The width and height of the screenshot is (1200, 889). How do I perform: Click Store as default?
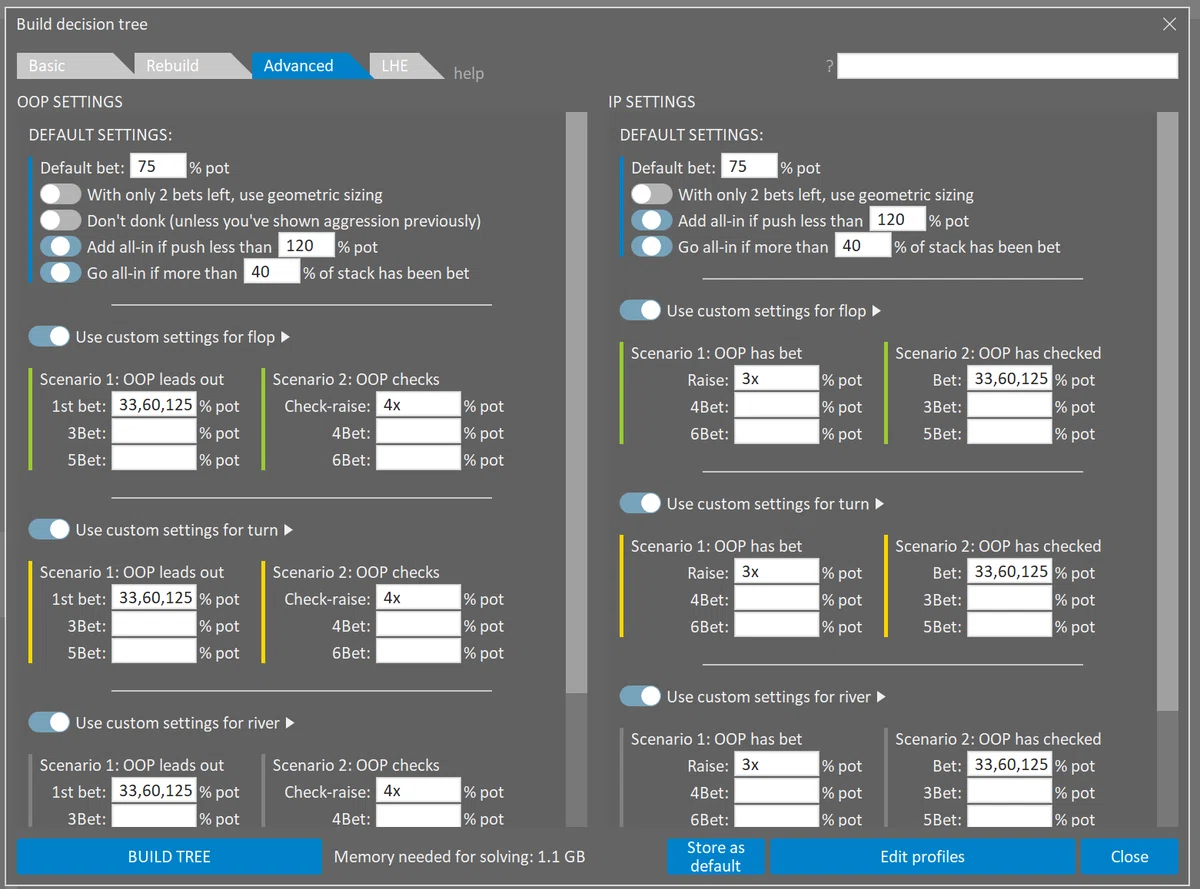[716, 857]
